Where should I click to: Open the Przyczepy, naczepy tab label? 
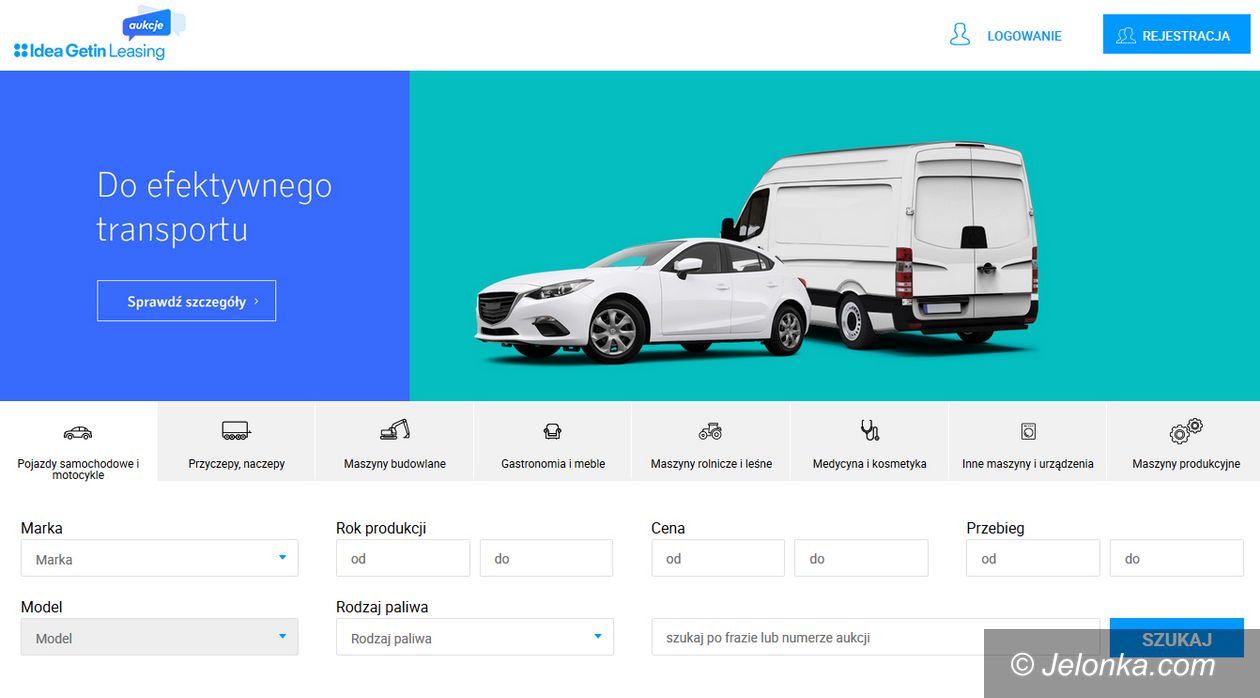tap(236, 464)
